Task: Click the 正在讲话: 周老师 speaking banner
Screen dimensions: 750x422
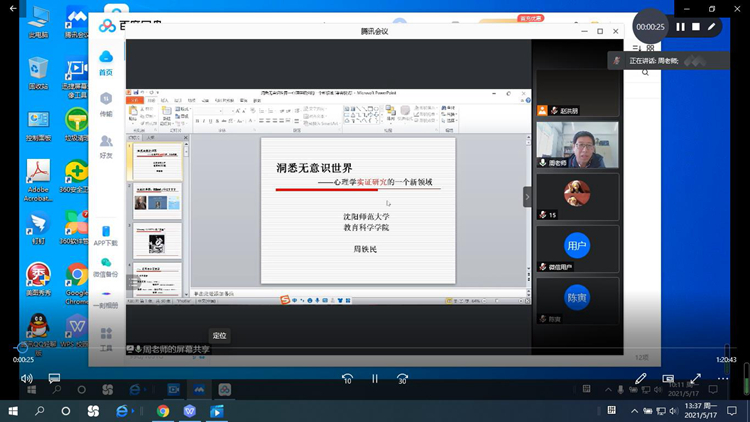Action: (x=669, y=61)
